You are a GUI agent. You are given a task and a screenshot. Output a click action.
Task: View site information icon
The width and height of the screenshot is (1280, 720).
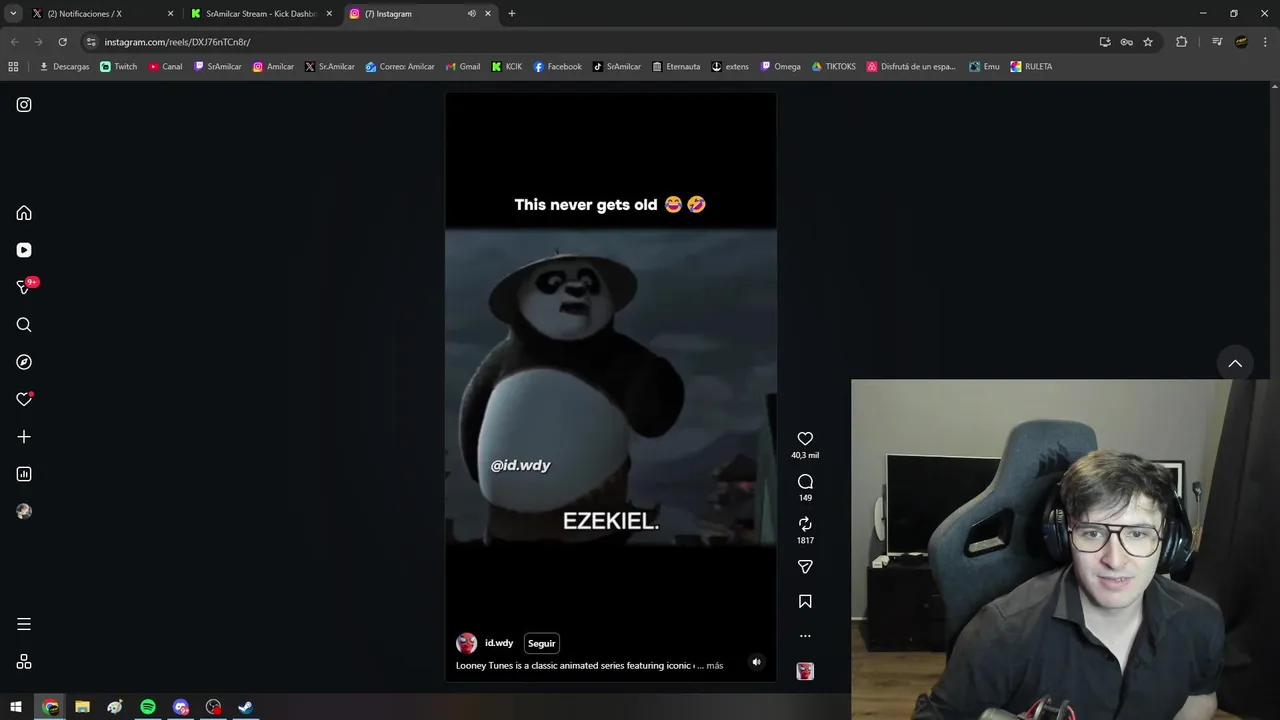91,42
